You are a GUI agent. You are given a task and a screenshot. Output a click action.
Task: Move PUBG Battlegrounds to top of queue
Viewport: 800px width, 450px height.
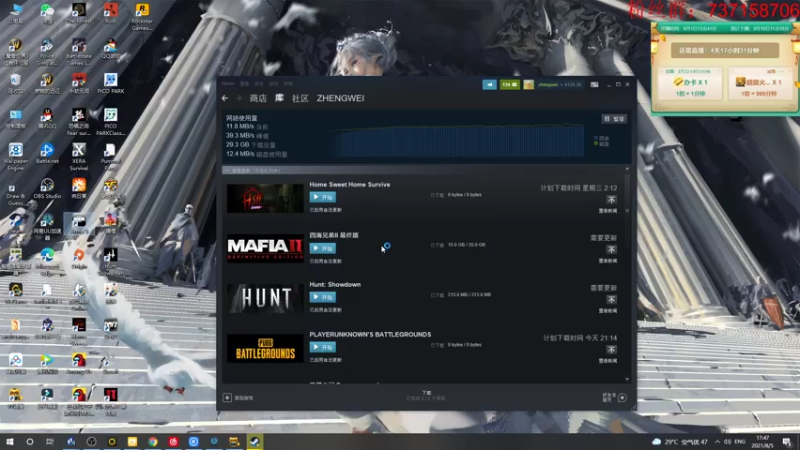tap(611, 349)
